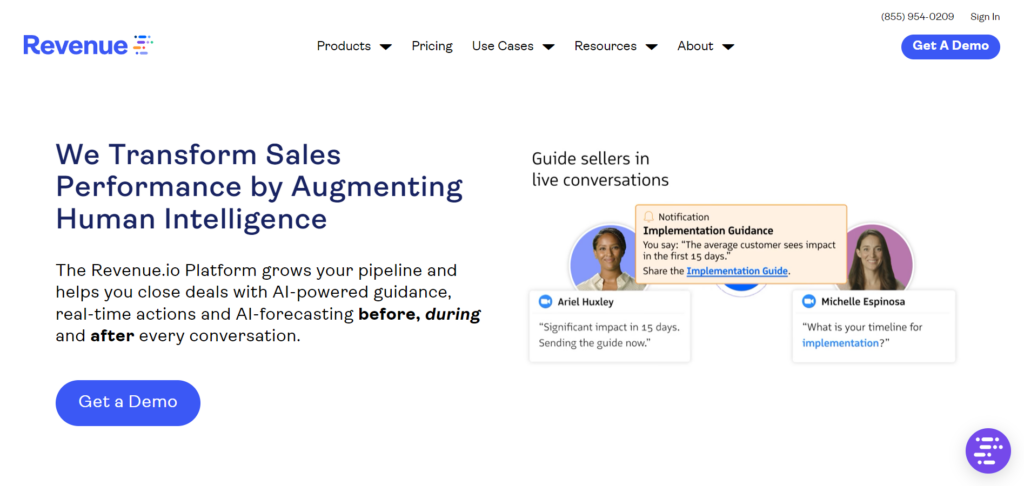Open the Resources menu
This screenshot has height=486, width=1024.
click(x=605, y=46)
